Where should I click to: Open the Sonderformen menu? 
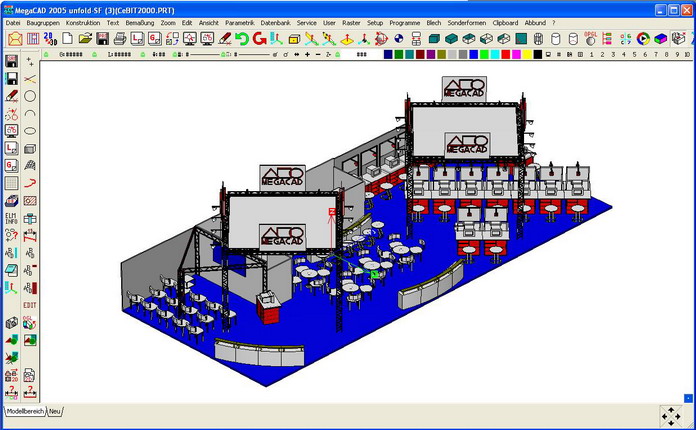click(x=467, y=23)
